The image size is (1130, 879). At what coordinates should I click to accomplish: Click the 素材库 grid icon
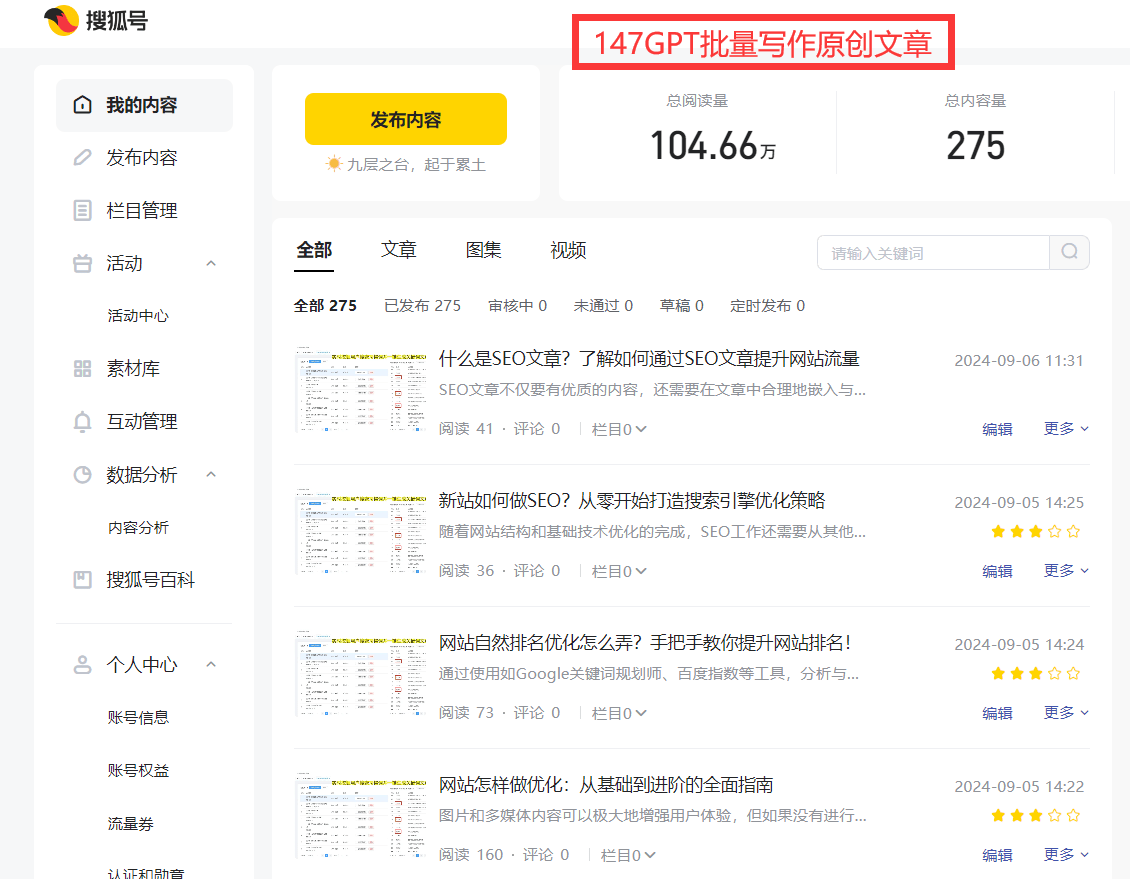click(82, 368)
